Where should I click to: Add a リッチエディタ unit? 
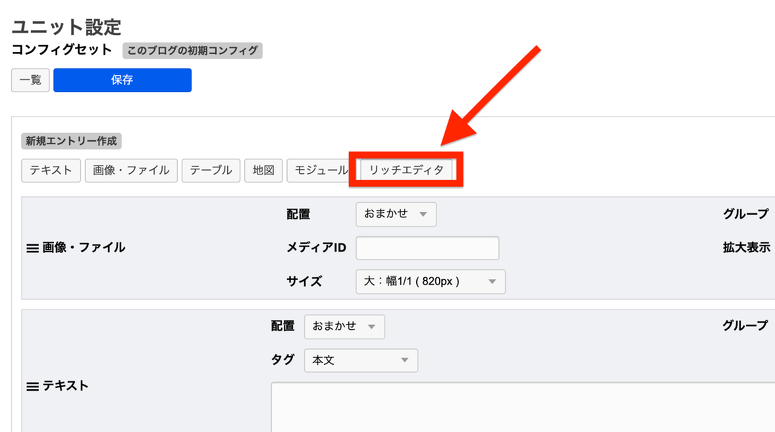(406, 171)
